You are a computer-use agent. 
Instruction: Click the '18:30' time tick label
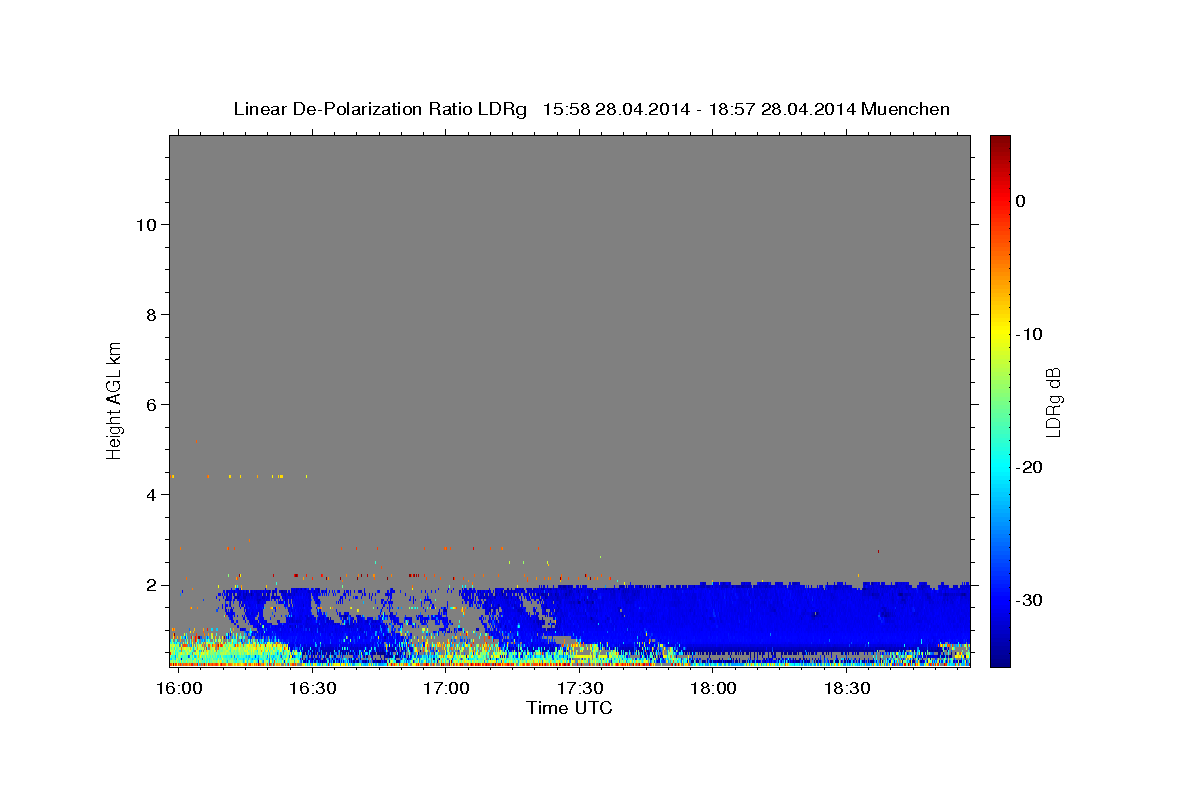tap(848, 689)
